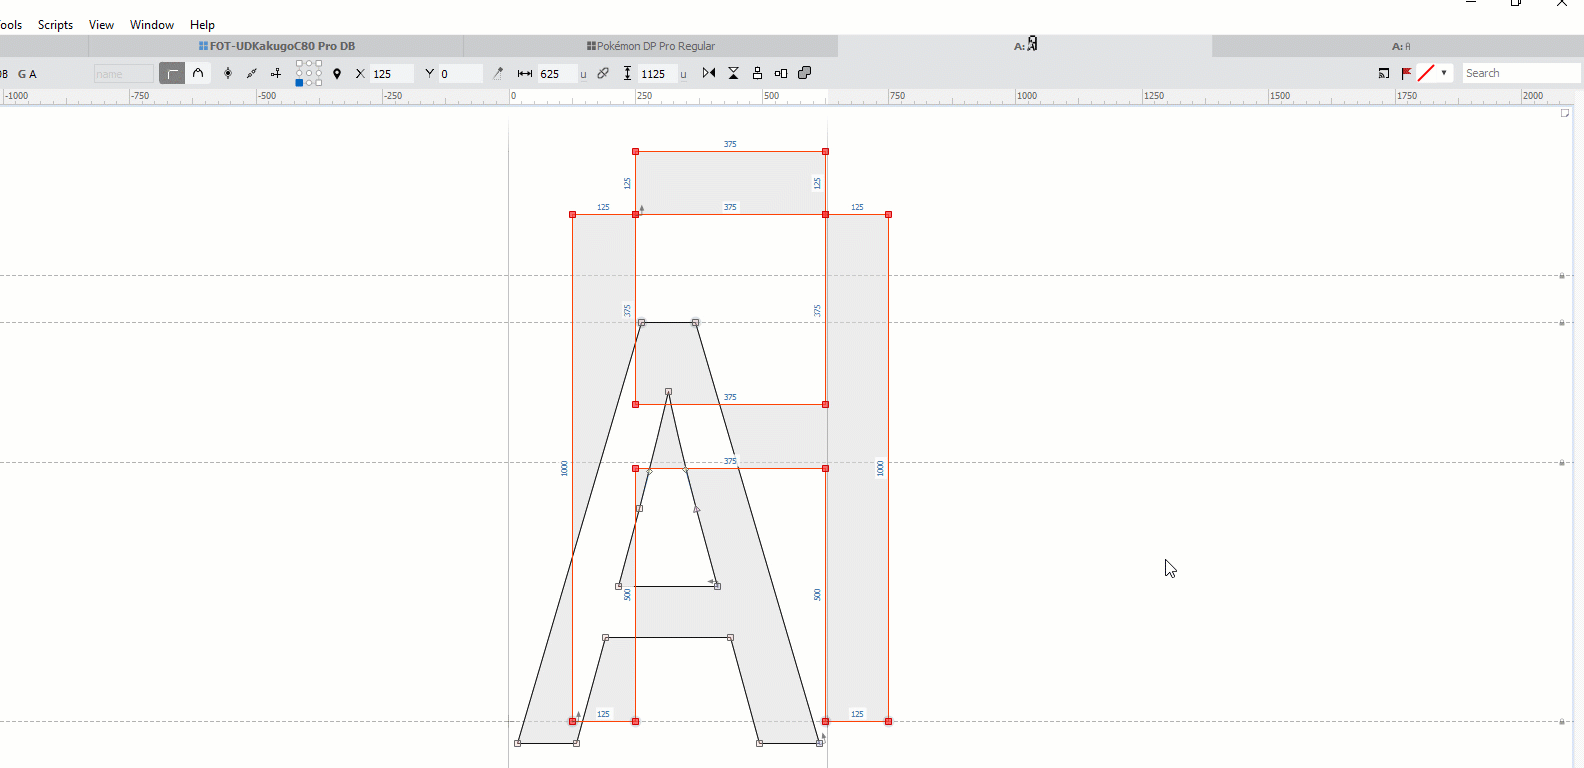1584x768 pixels.
Task: Flip the selection vertically
Action: point(733,73)
